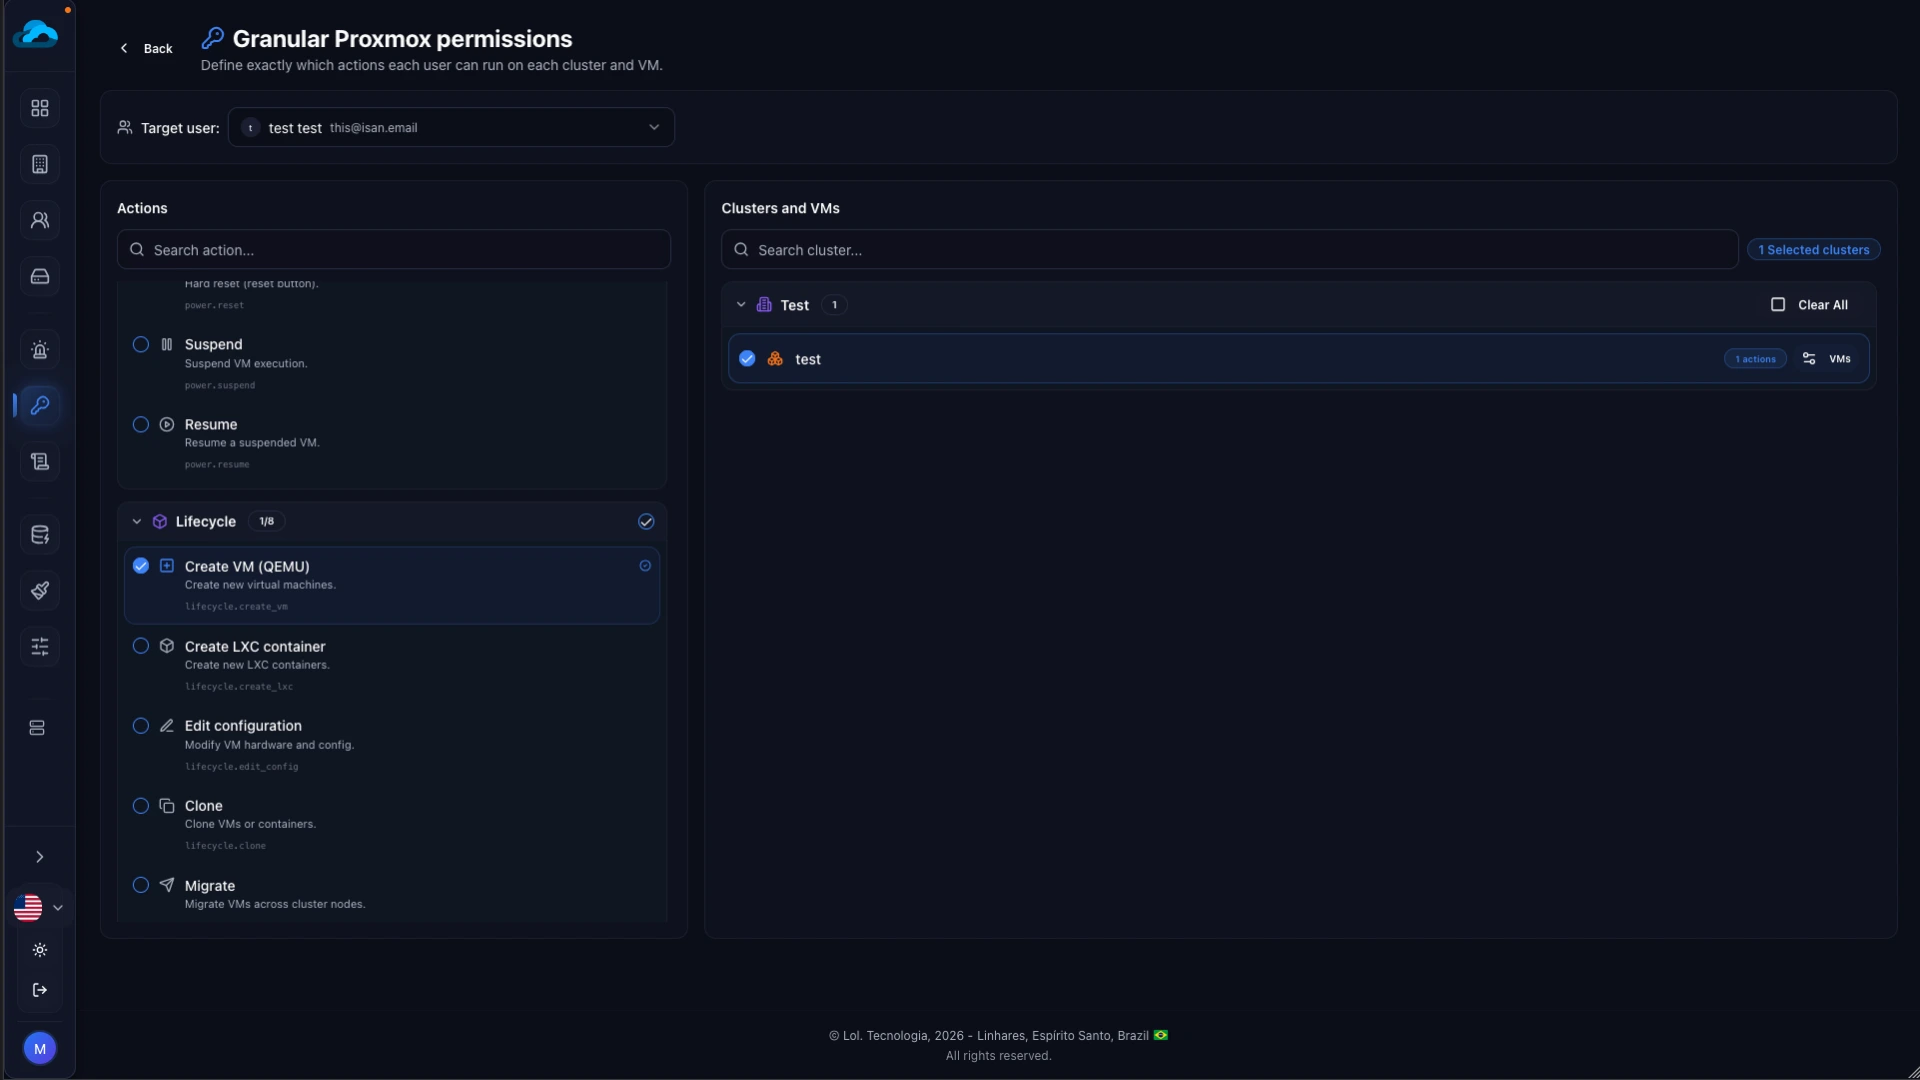Expand the sidebar with the chevron arrow

pyautogui.click(x=40, y=857)
